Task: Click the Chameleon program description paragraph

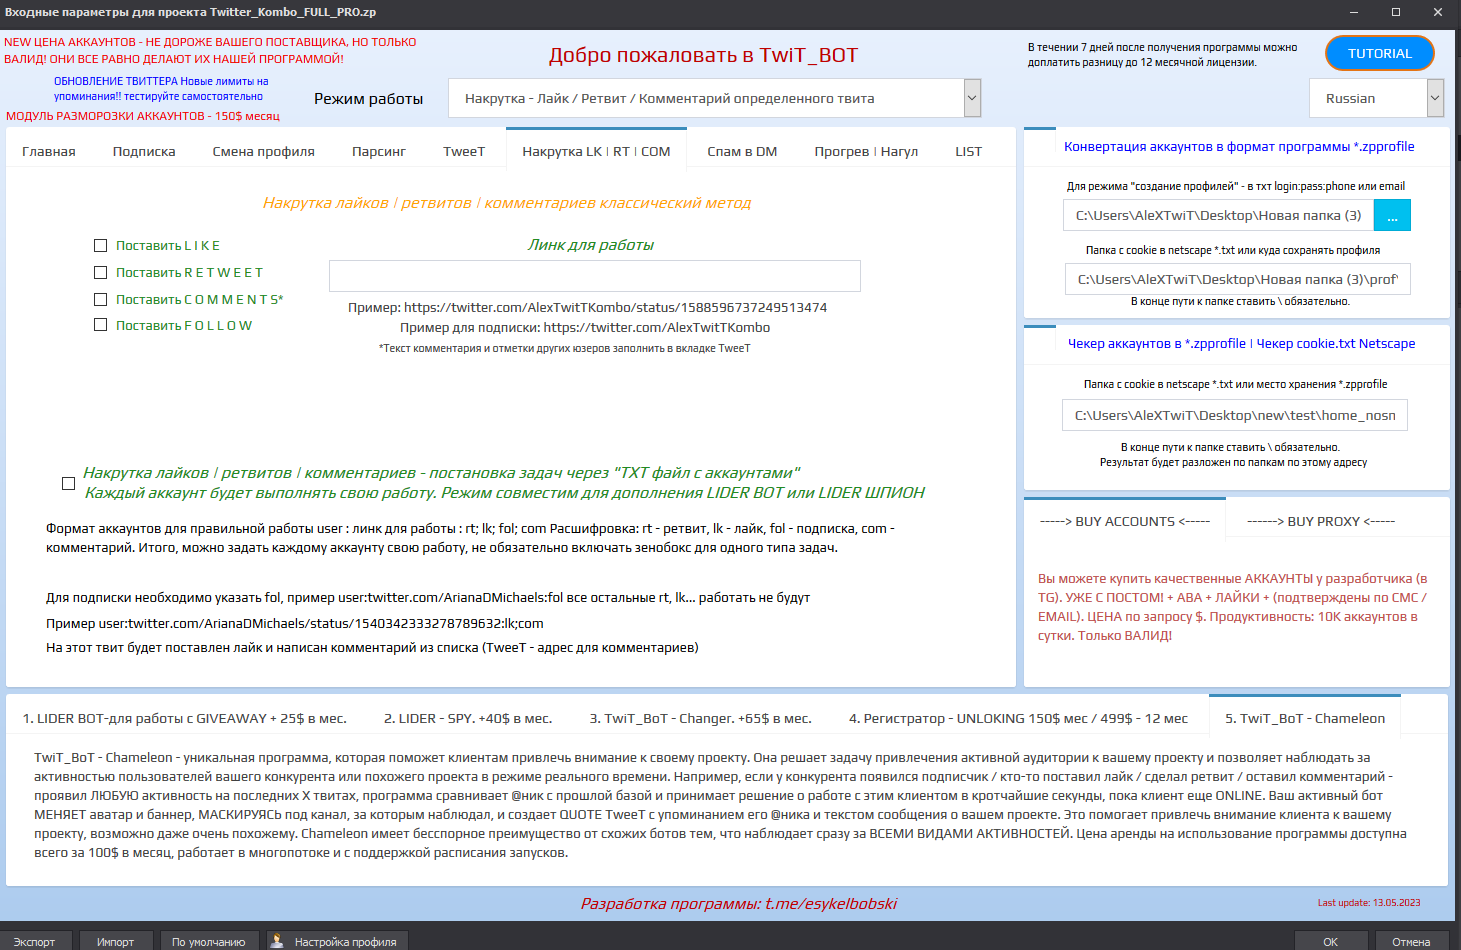Action: tap(720, 805)
